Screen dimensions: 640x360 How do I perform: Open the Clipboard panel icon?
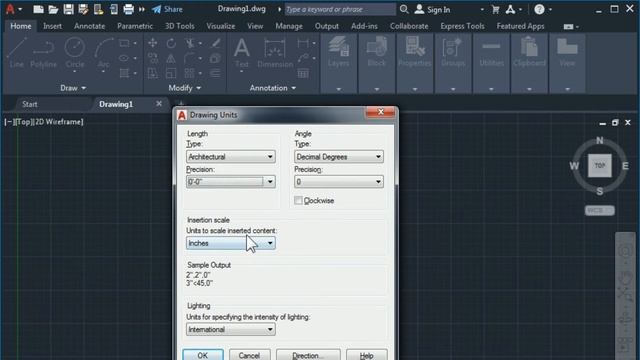(x=529, y=51)
